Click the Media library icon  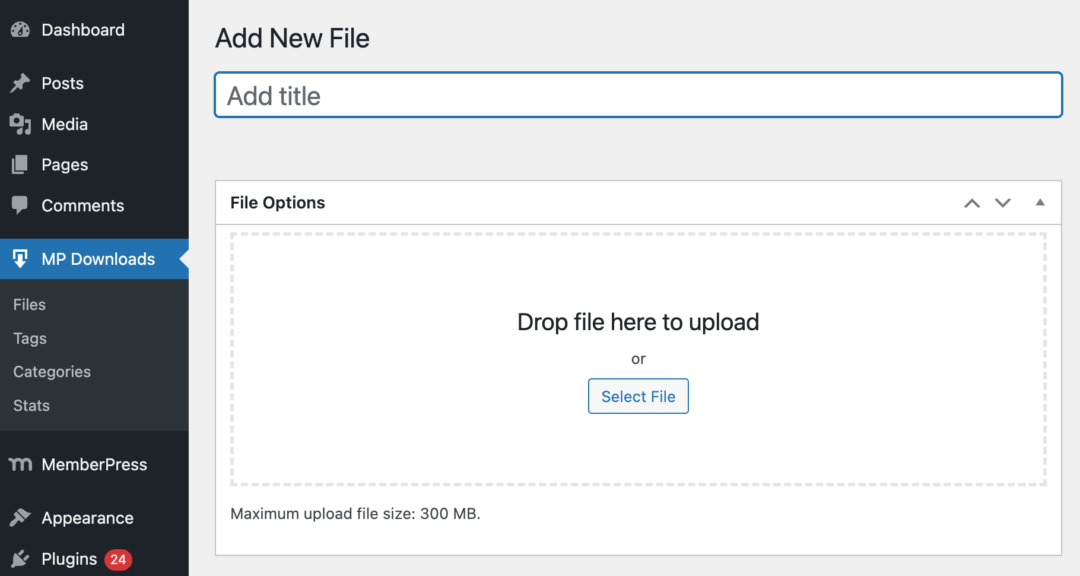tap(20, 125)
